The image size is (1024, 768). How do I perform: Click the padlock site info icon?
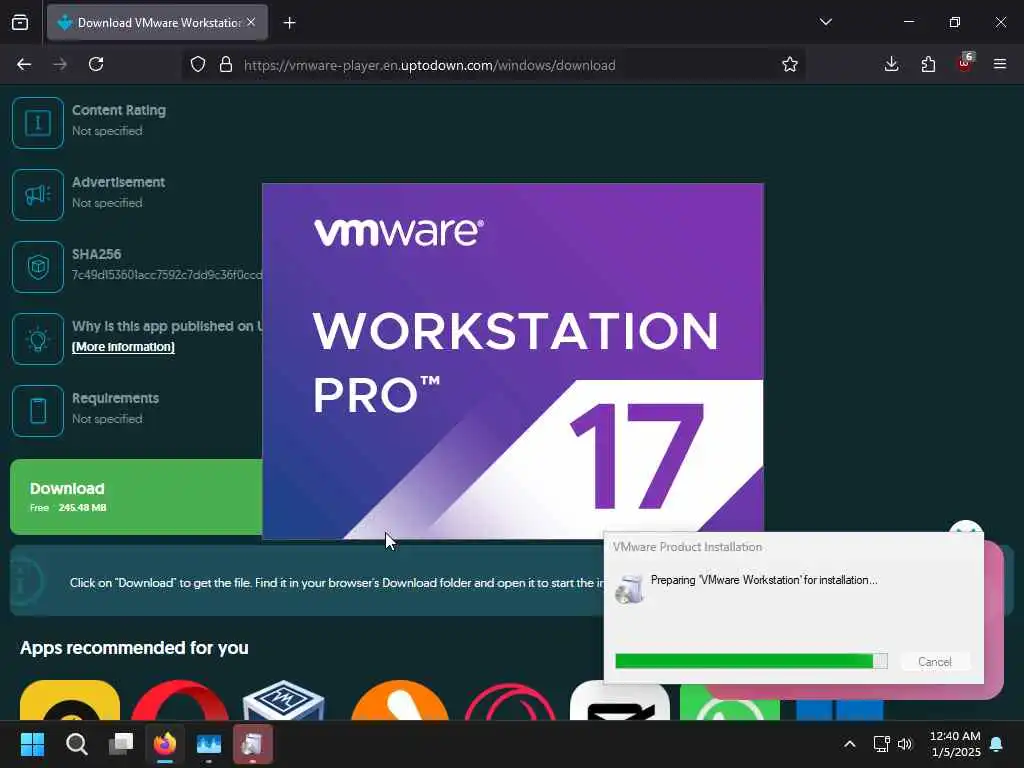tap(226, 65)
